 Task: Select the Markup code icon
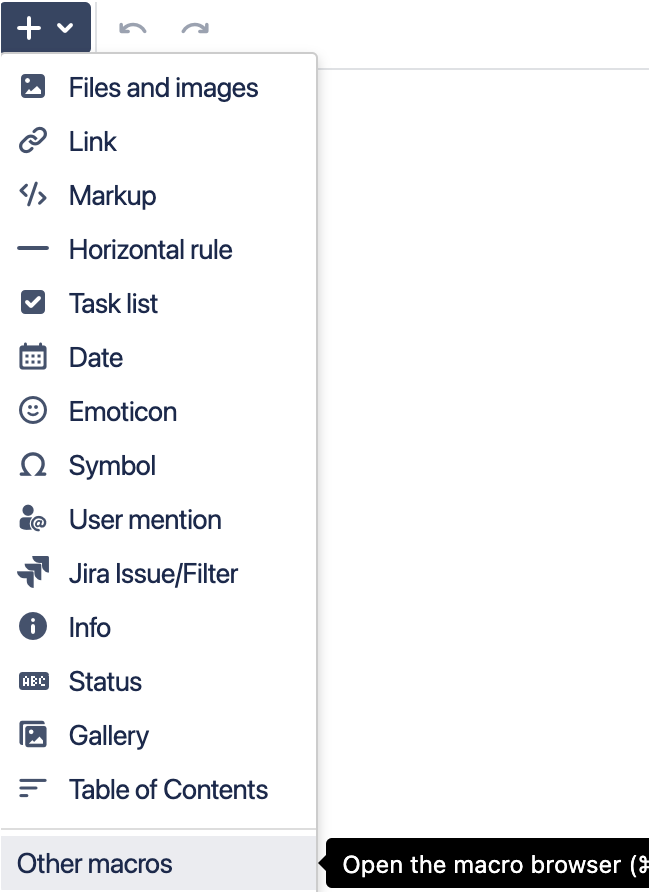(33, 195)
